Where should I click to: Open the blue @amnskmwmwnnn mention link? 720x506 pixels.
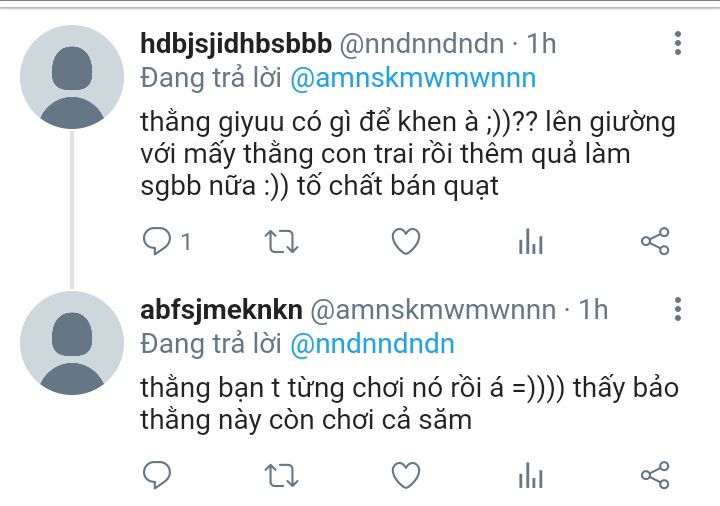pos(413,79)
